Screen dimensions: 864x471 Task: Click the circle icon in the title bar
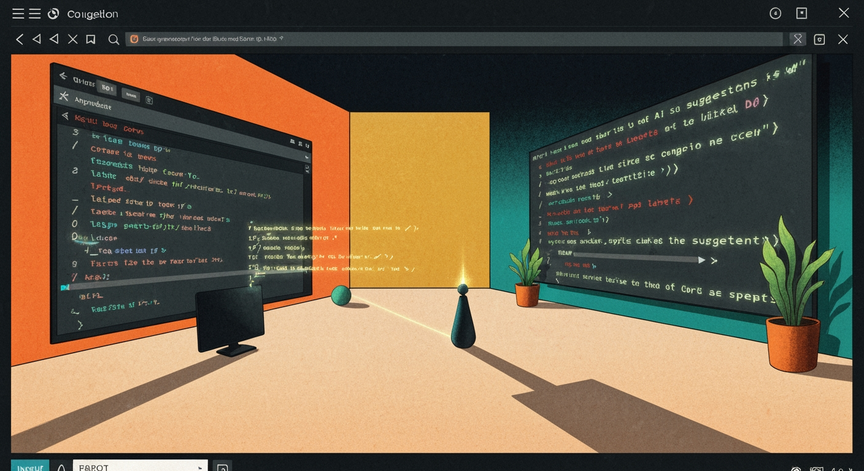(x=775, y=13)
